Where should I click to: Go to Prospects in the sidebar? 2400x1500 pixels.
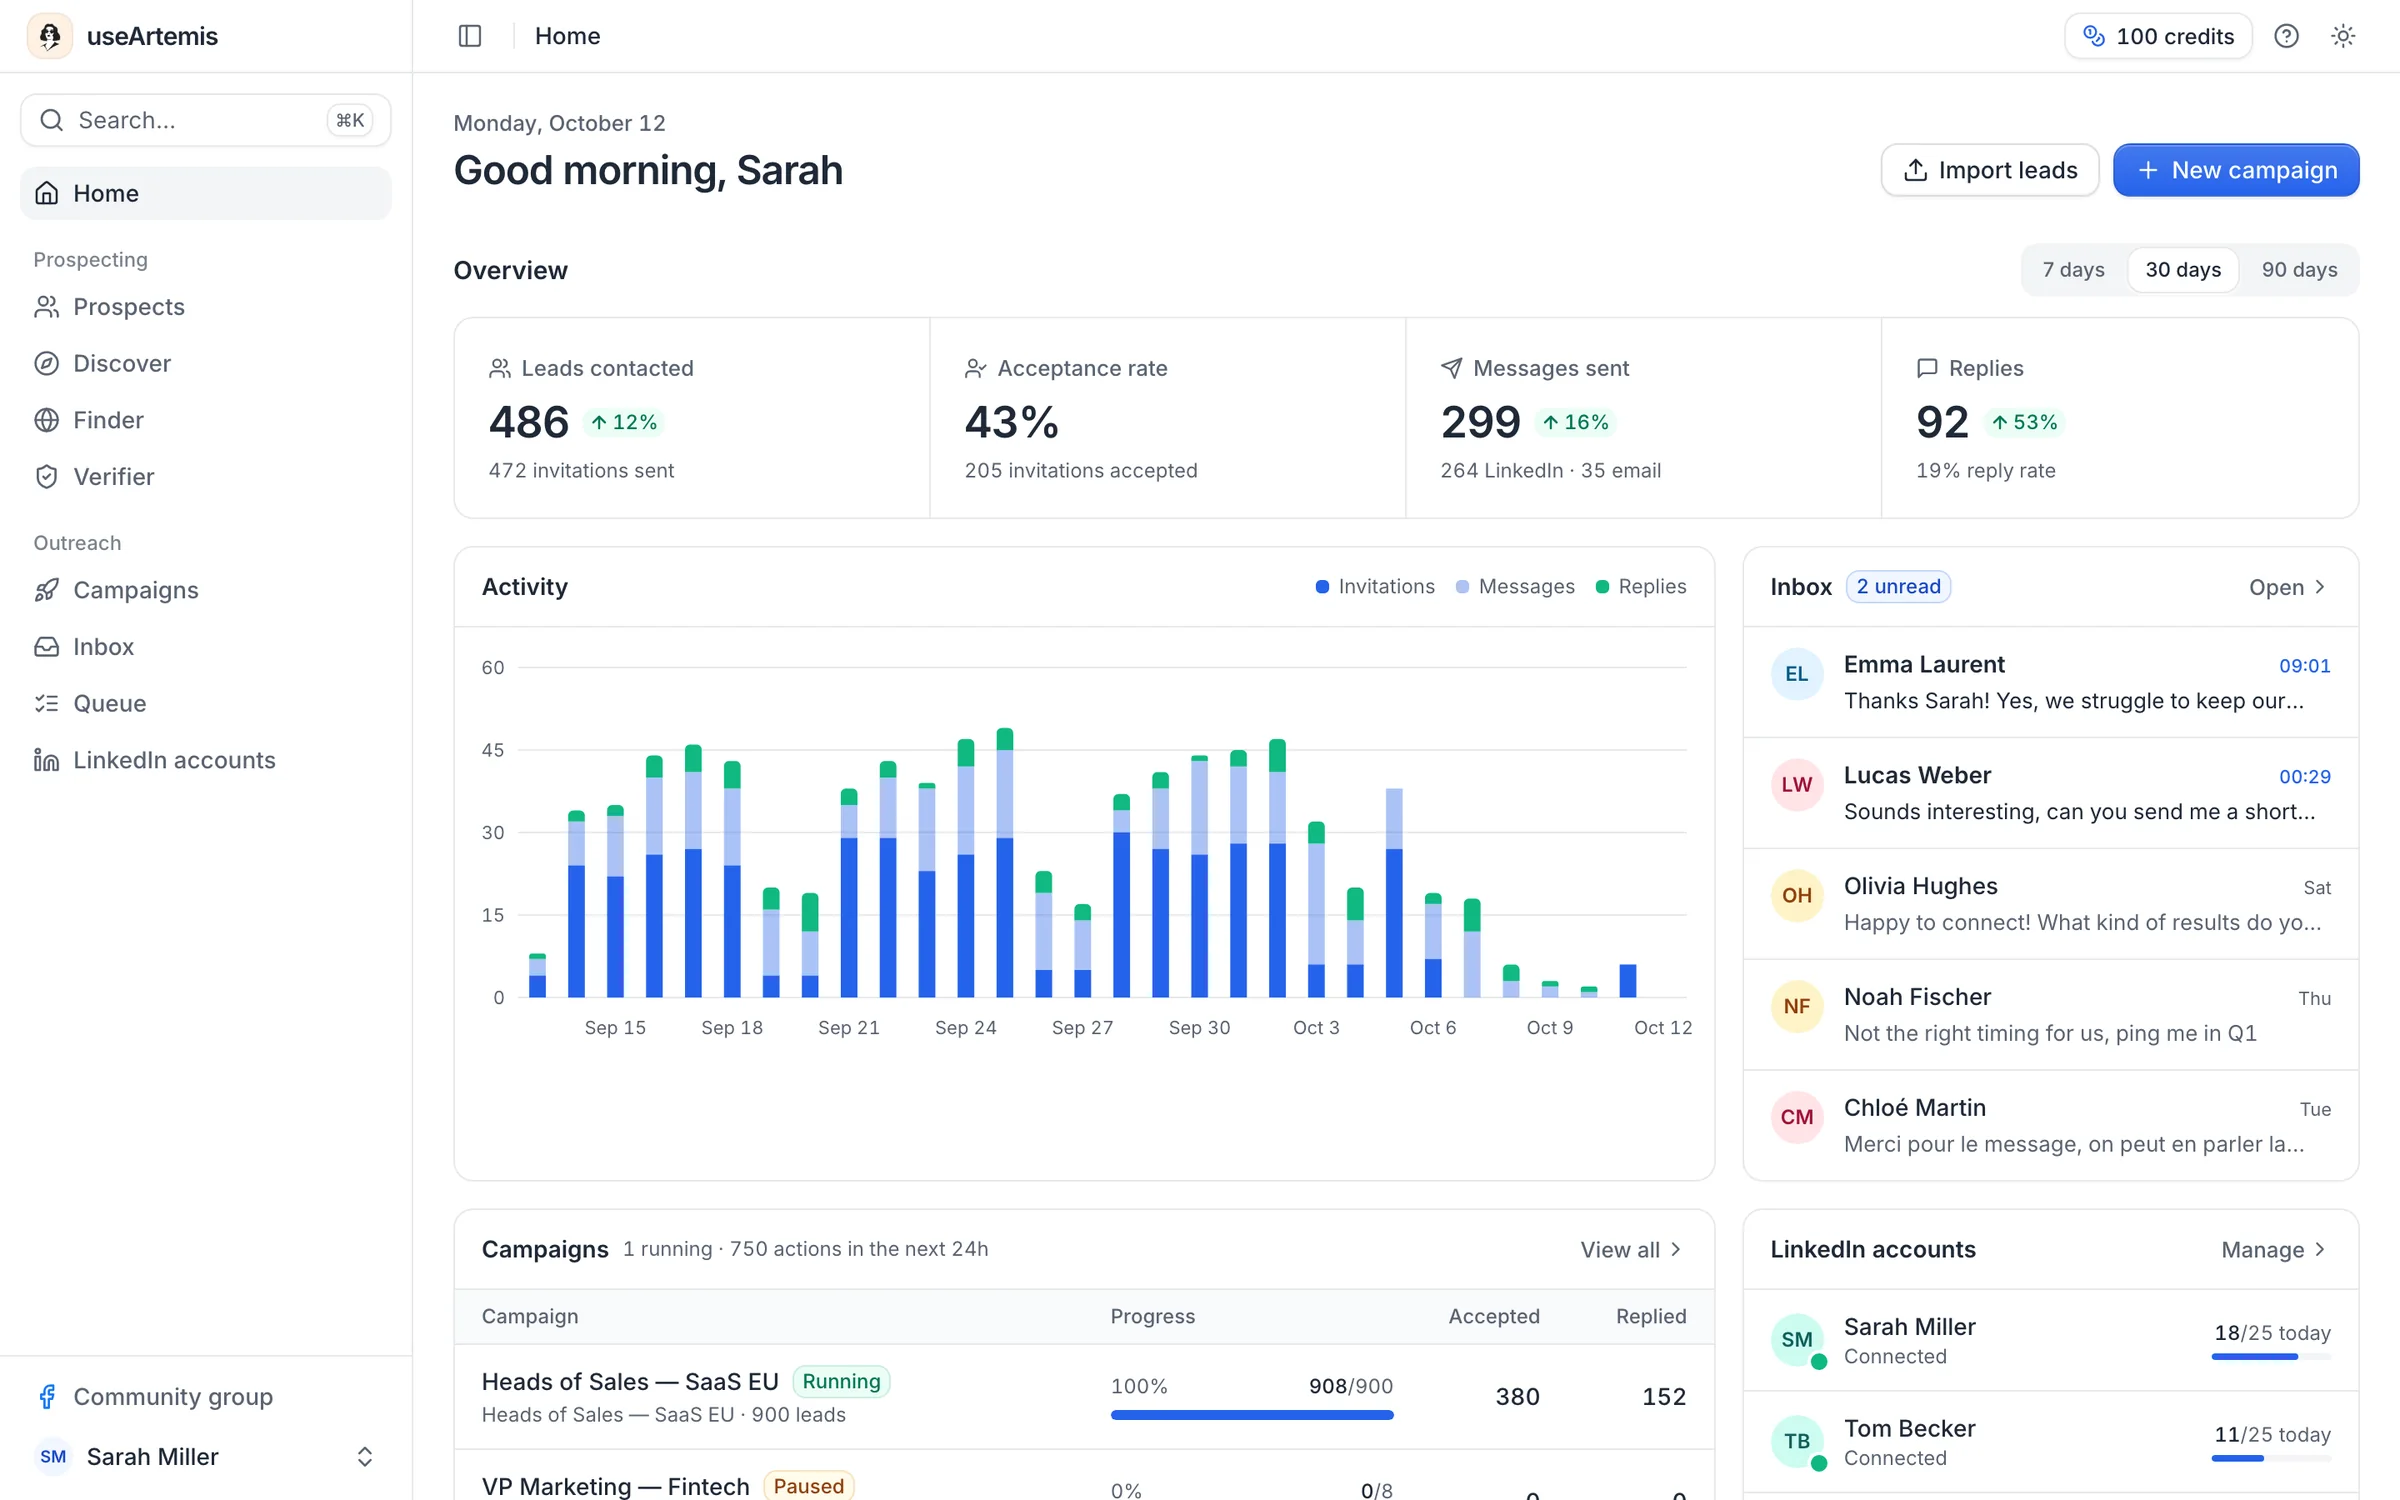(205, 307)
